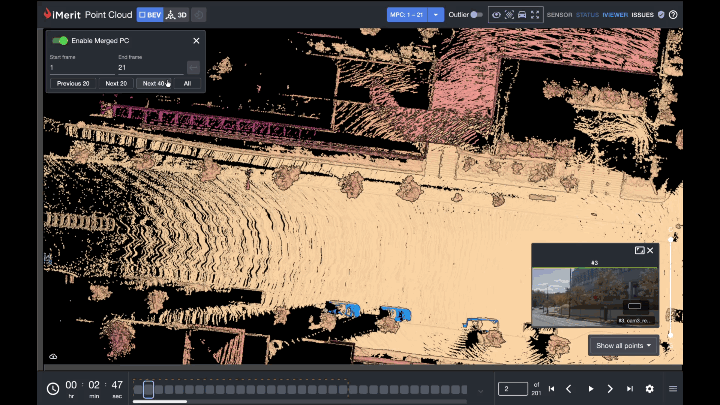This screenshot has width=720, height=405.
Task: Click the vertical zoom slider near right edge
Action: 671,287
